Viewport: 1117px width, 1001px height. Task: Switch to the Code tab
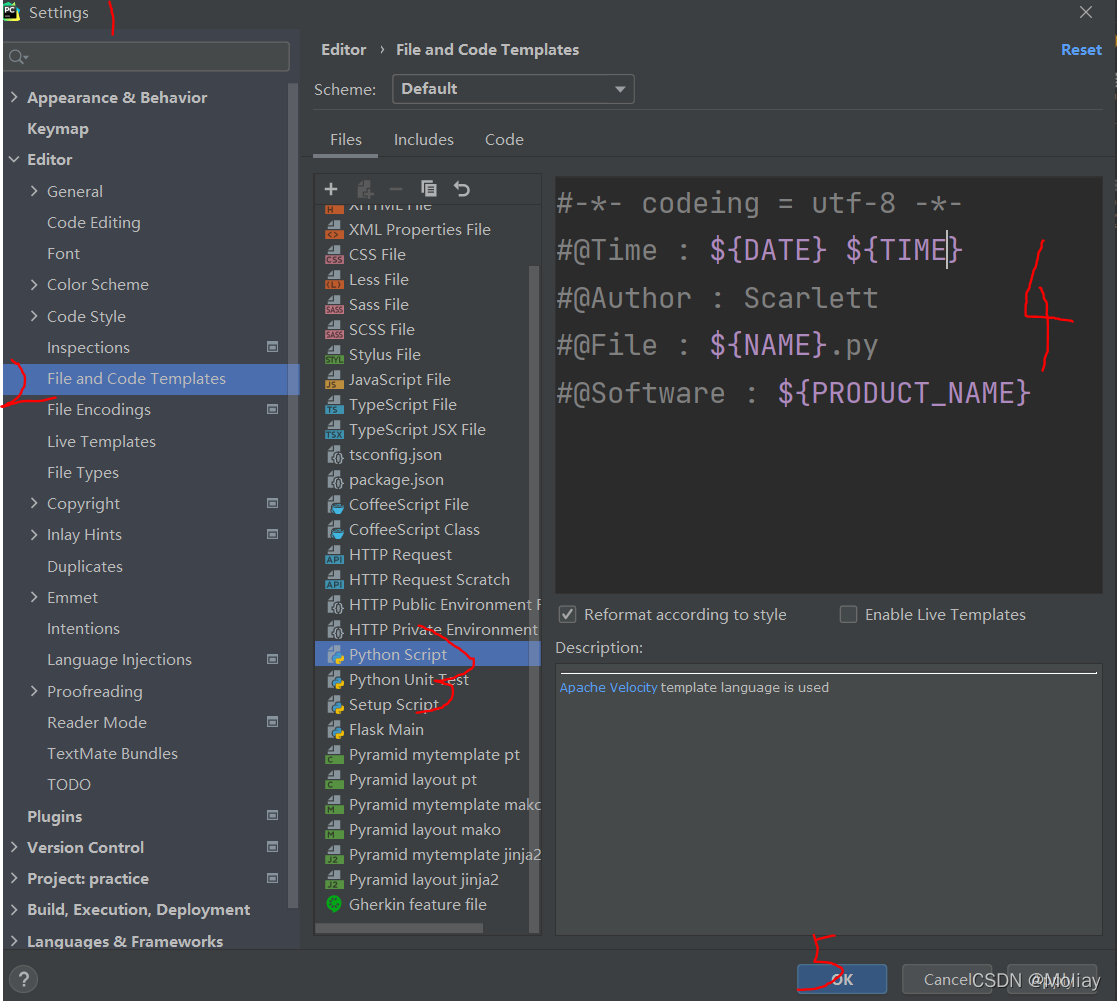[x=504, y=140]
